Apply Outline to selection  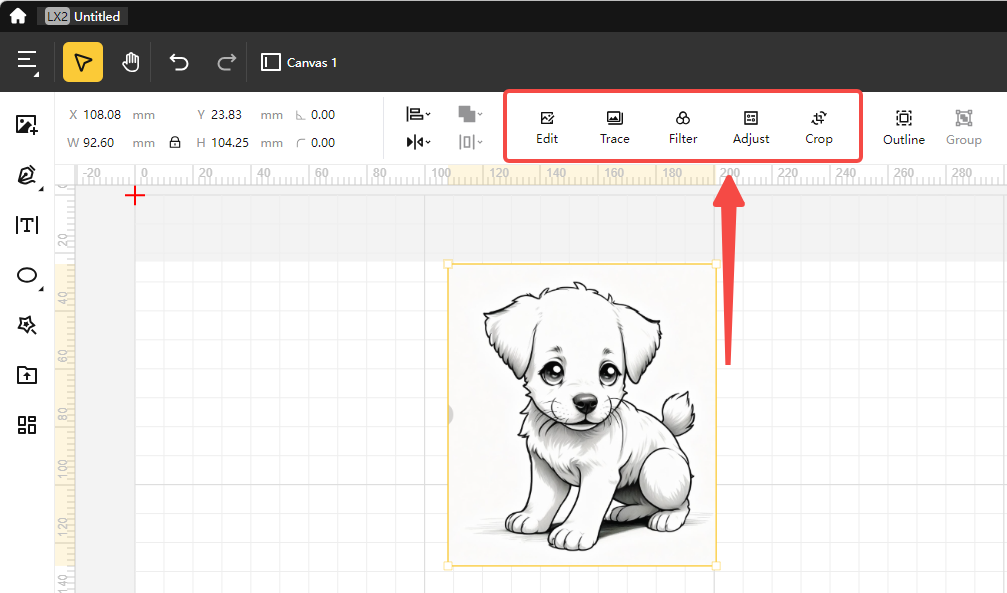tap(904, 127)
